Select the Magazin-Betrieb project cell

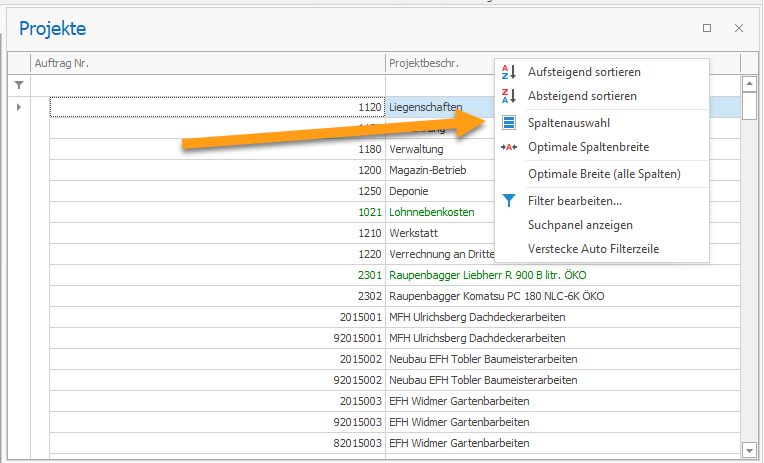coord(441,170)
